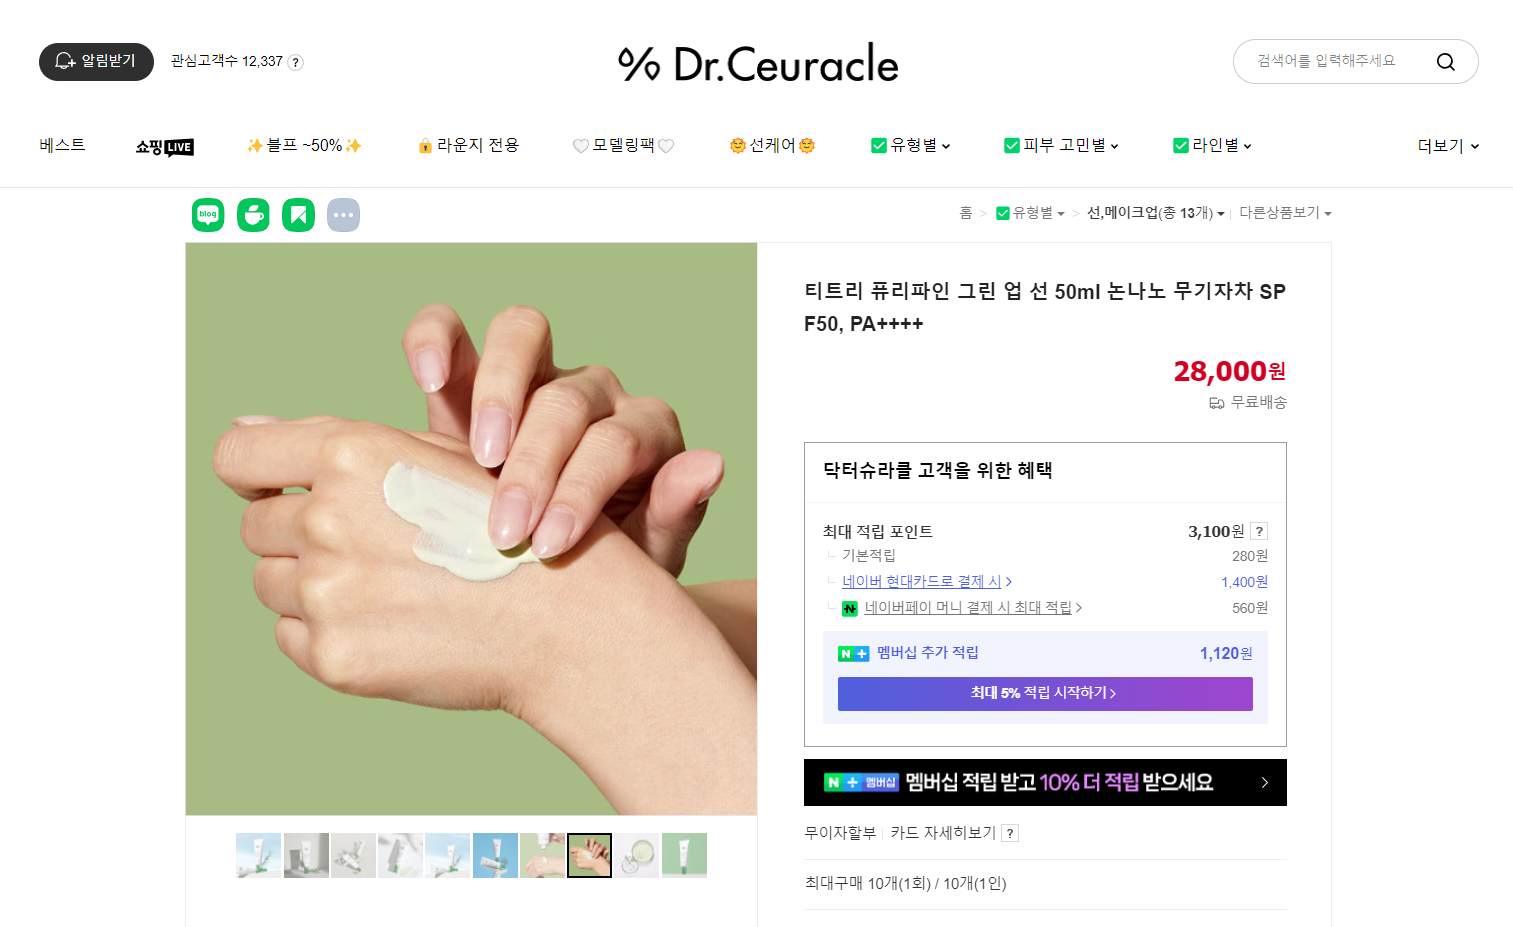The width and height of the screenshot is (1513, 927).
Task: Open more share options ellipsis icon
Action: point(343,215)
